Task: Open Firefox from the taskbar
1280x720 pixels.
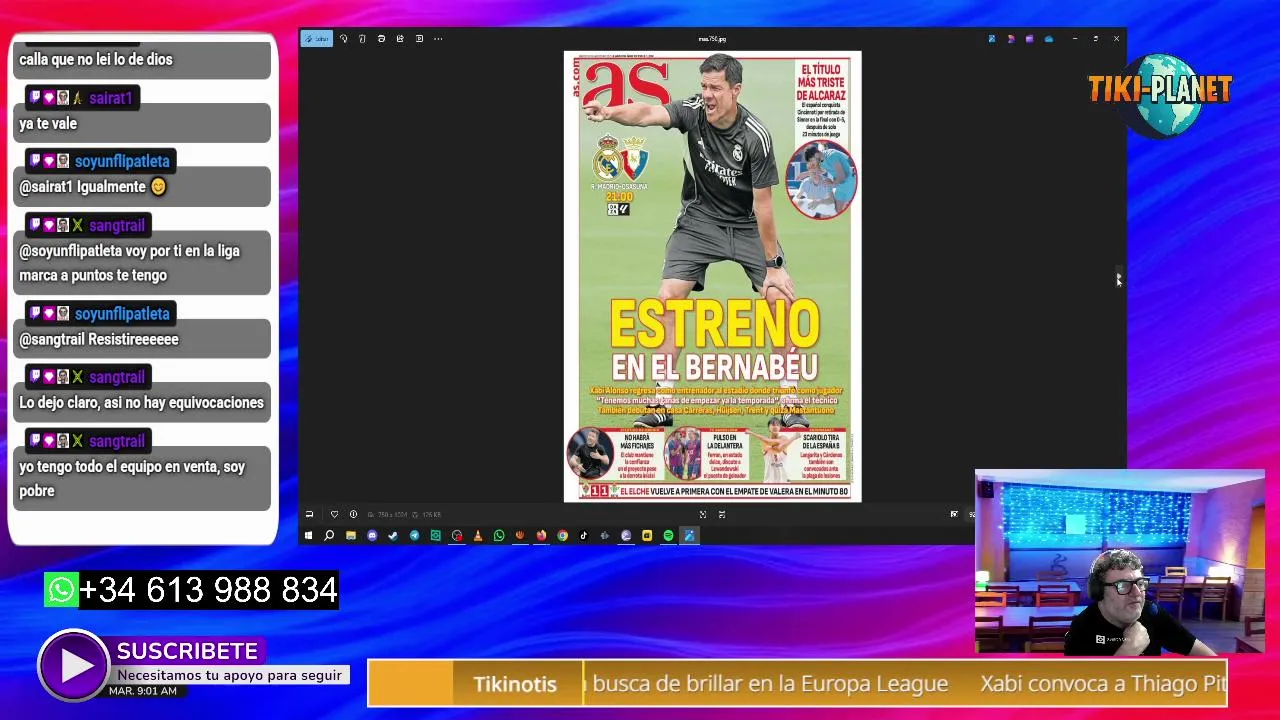Action: [541, 536]
